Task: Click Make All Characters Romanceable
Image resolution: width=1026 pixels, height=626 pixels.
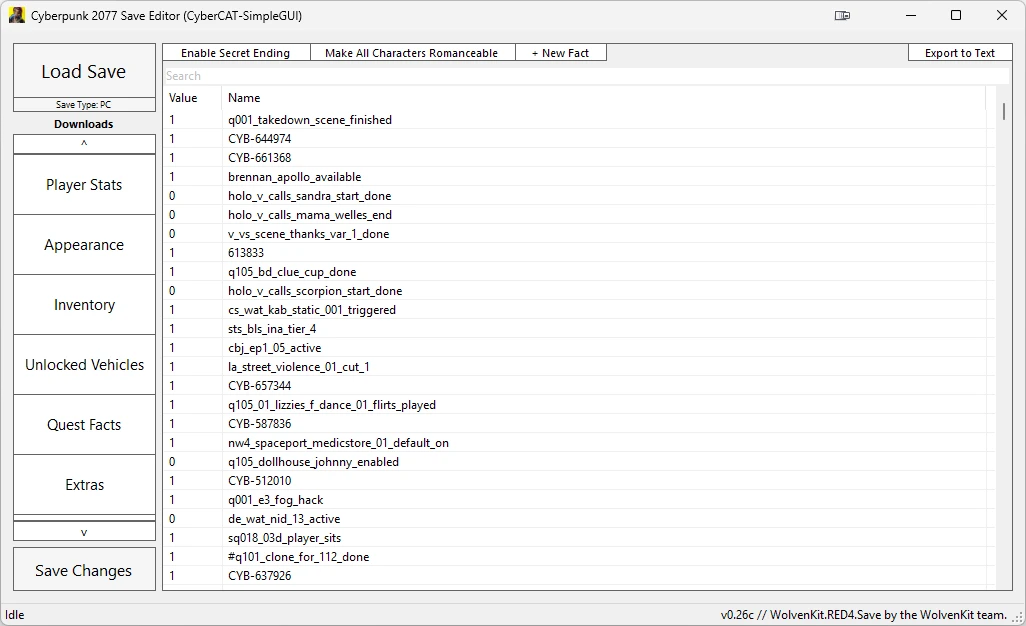Action: point(412,52)
